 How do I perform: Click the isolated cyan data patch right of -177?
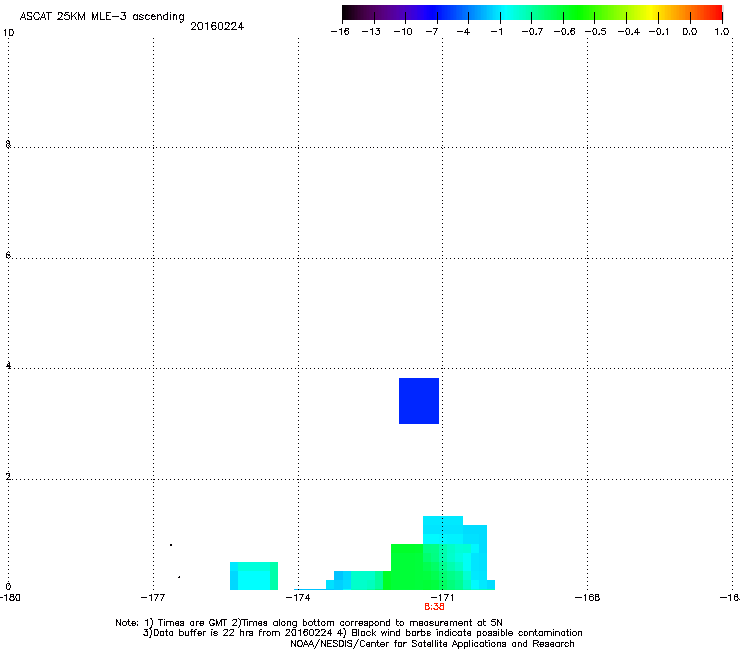(x=254, y=576)
